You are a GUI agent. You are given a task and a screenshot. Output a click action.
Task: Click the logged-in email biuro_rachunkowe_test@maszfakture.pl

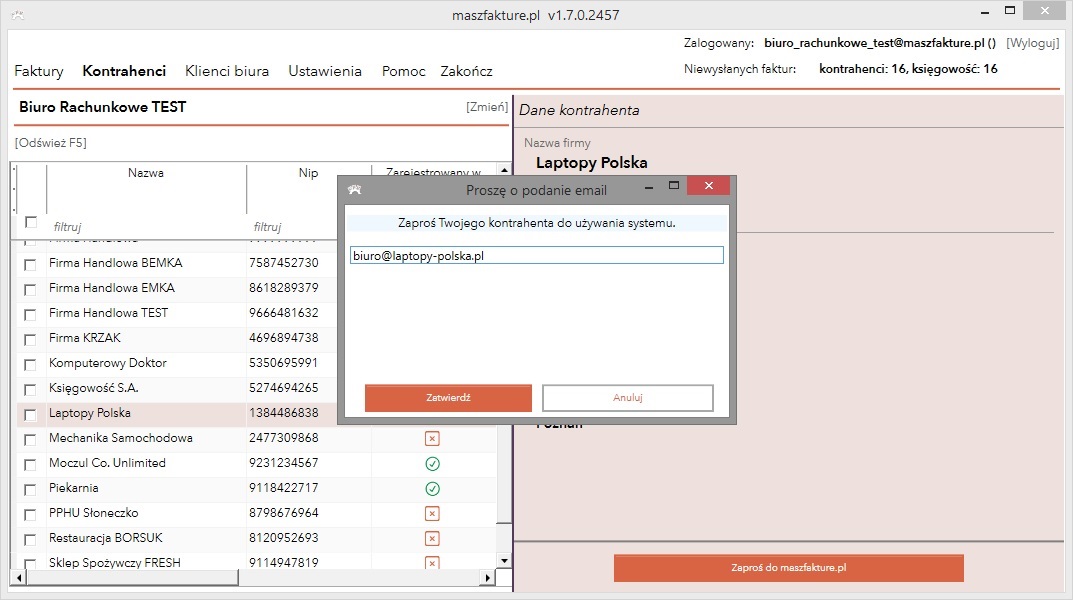coord(874,43)
